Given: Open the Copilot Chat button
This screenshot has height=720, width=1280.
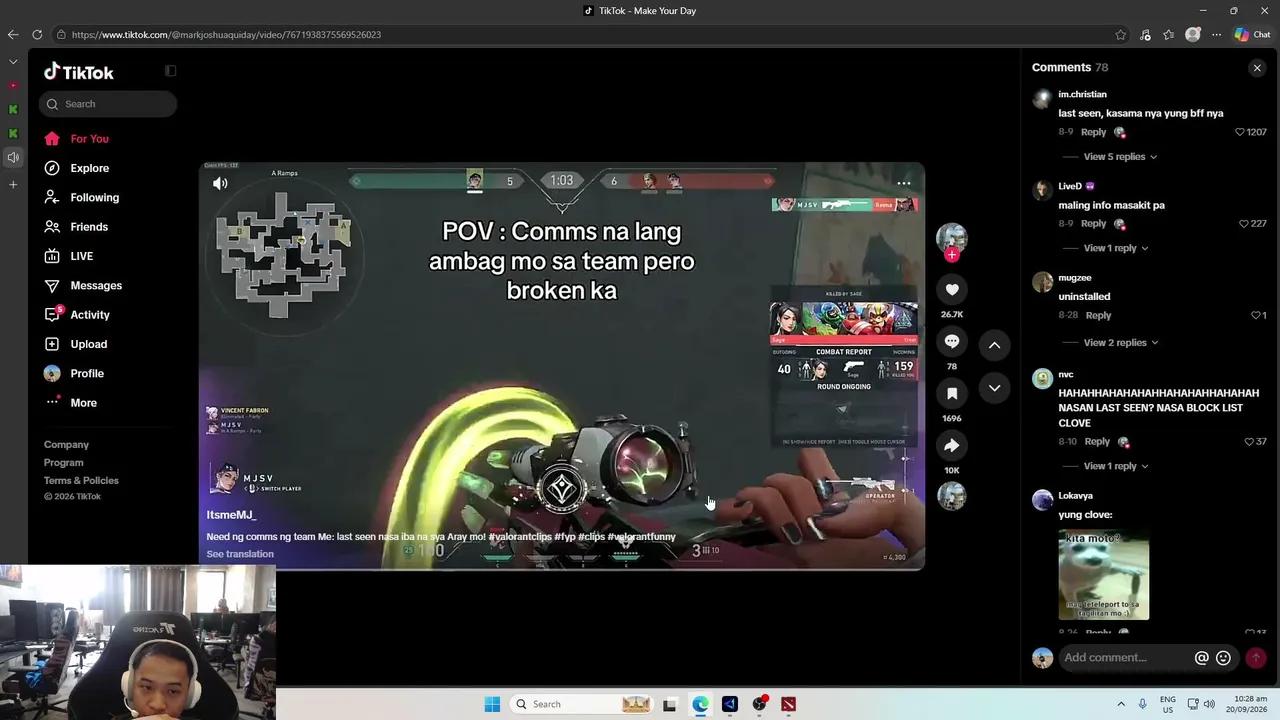Looking at the screenshot, I should click(x=1252, y=34).
